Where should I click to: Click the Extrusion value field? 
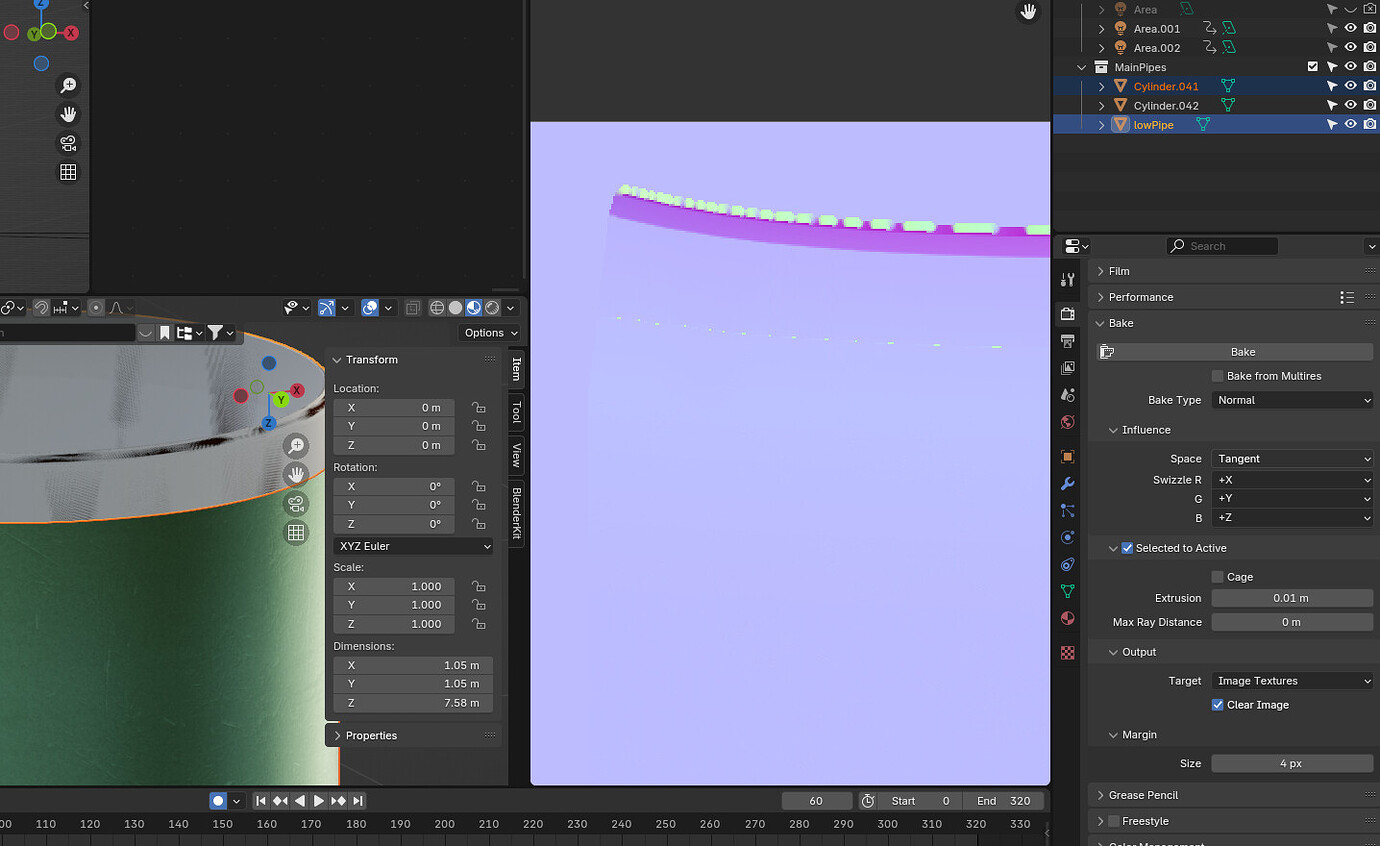tap(1292, 597)
